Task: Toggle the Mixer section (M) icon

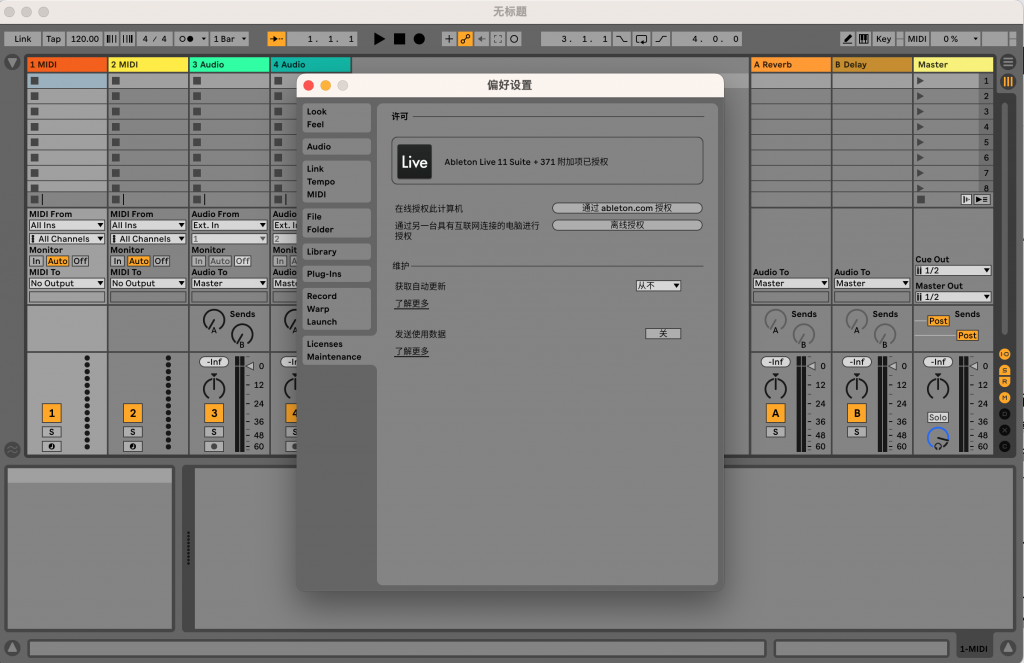Action: click(x=1006, y=397)
